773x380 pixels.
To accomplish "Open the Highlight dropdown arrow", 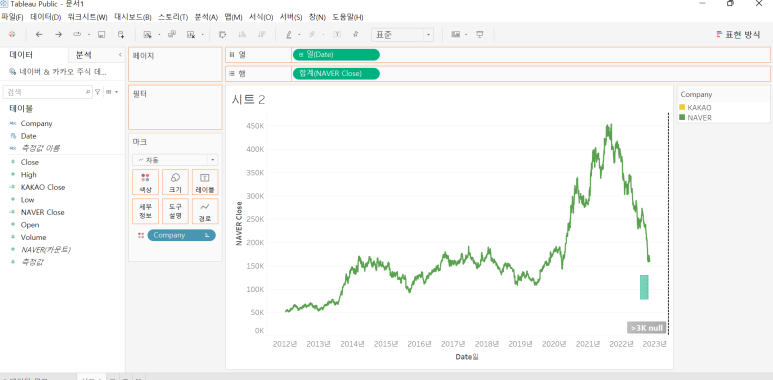I will (x=299, y=35).
